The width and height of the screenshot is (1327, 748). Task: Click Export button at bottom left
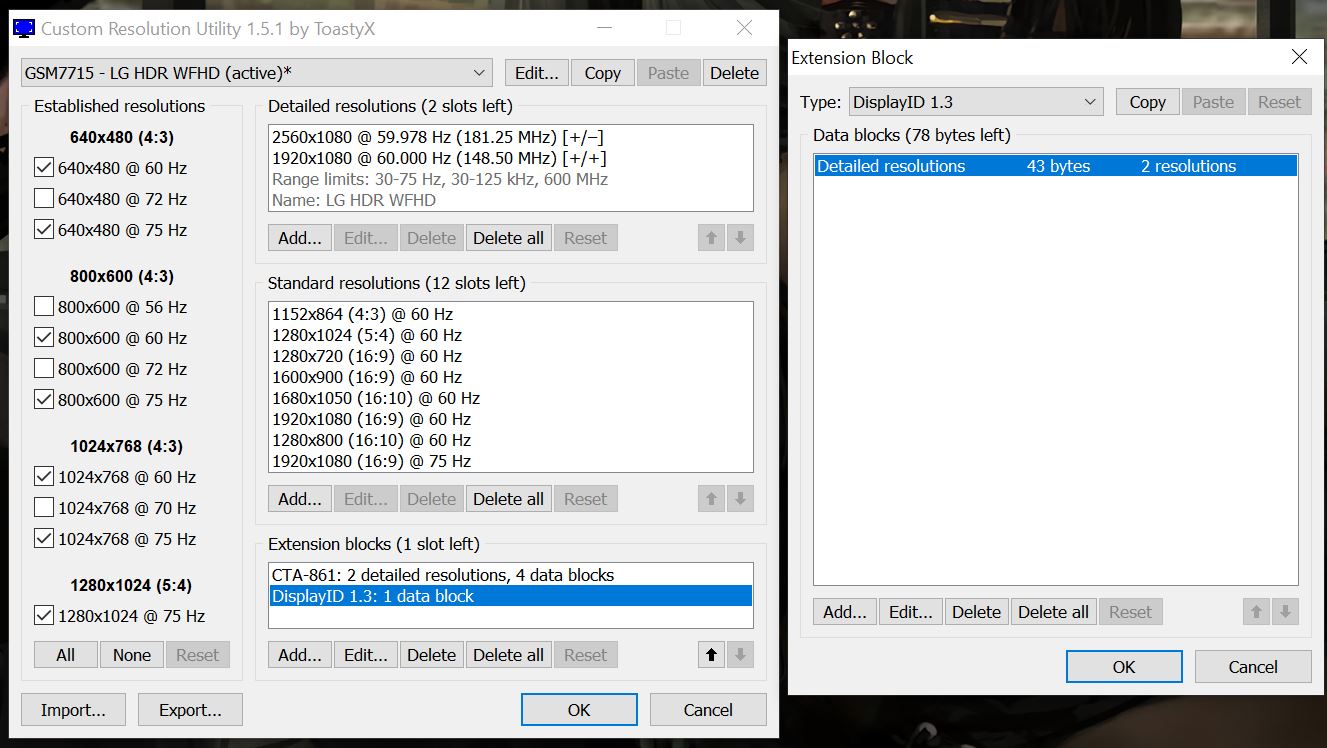190,710
